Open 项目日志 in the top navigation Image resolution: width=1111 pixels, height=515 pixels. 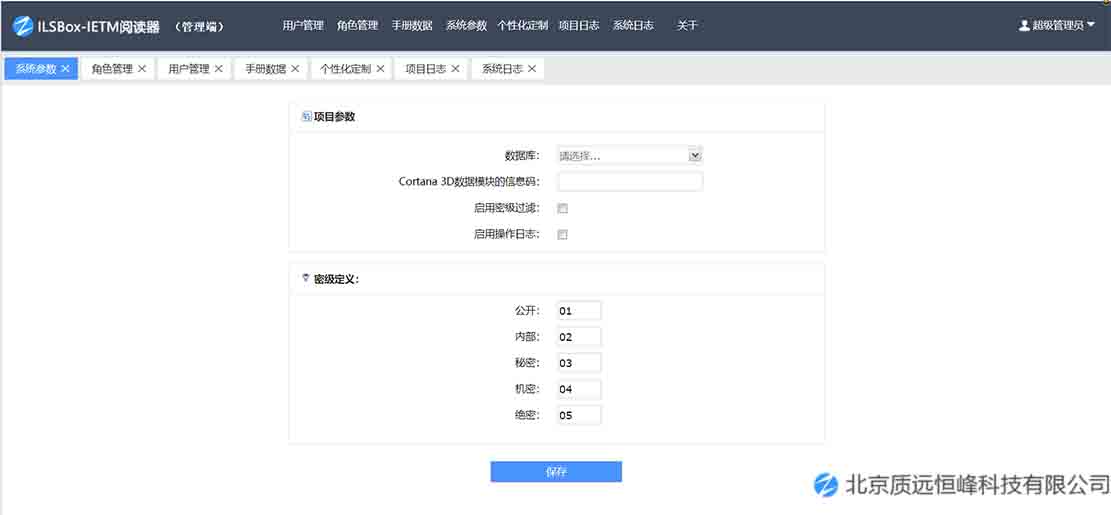[578, 26]
